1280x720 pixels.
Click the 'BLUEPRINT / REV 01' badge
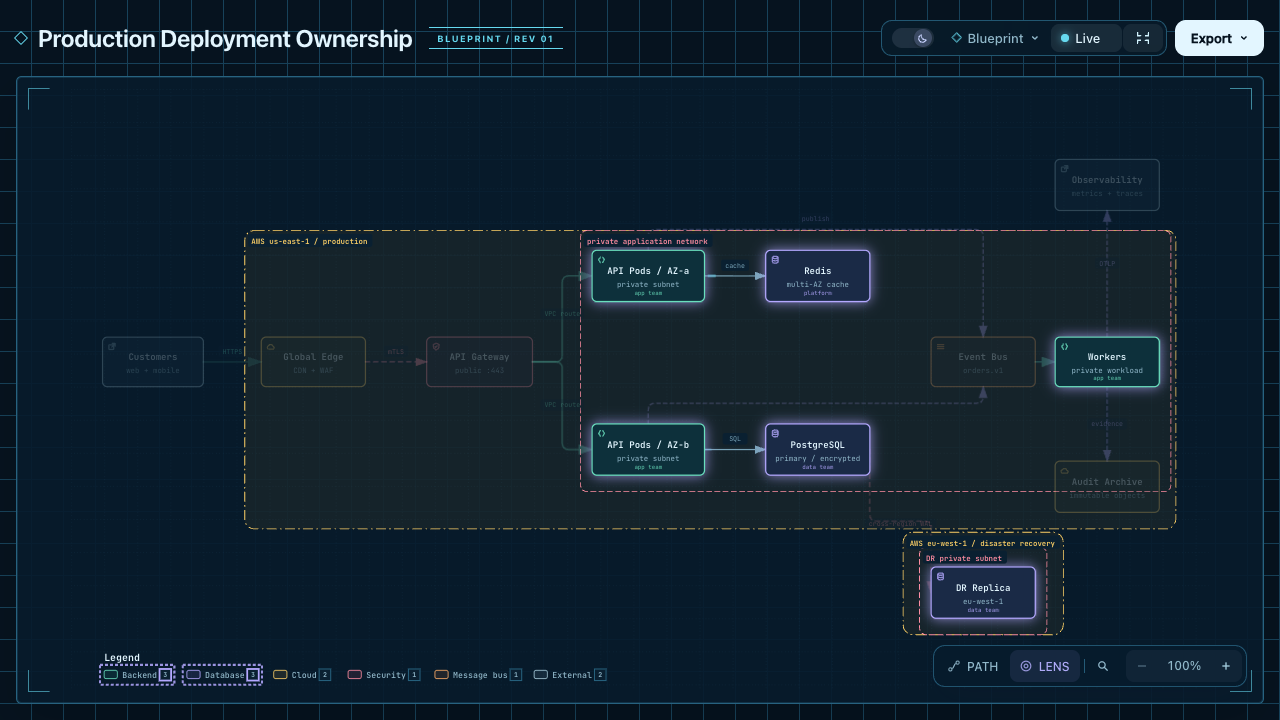(x=495, y=39)
